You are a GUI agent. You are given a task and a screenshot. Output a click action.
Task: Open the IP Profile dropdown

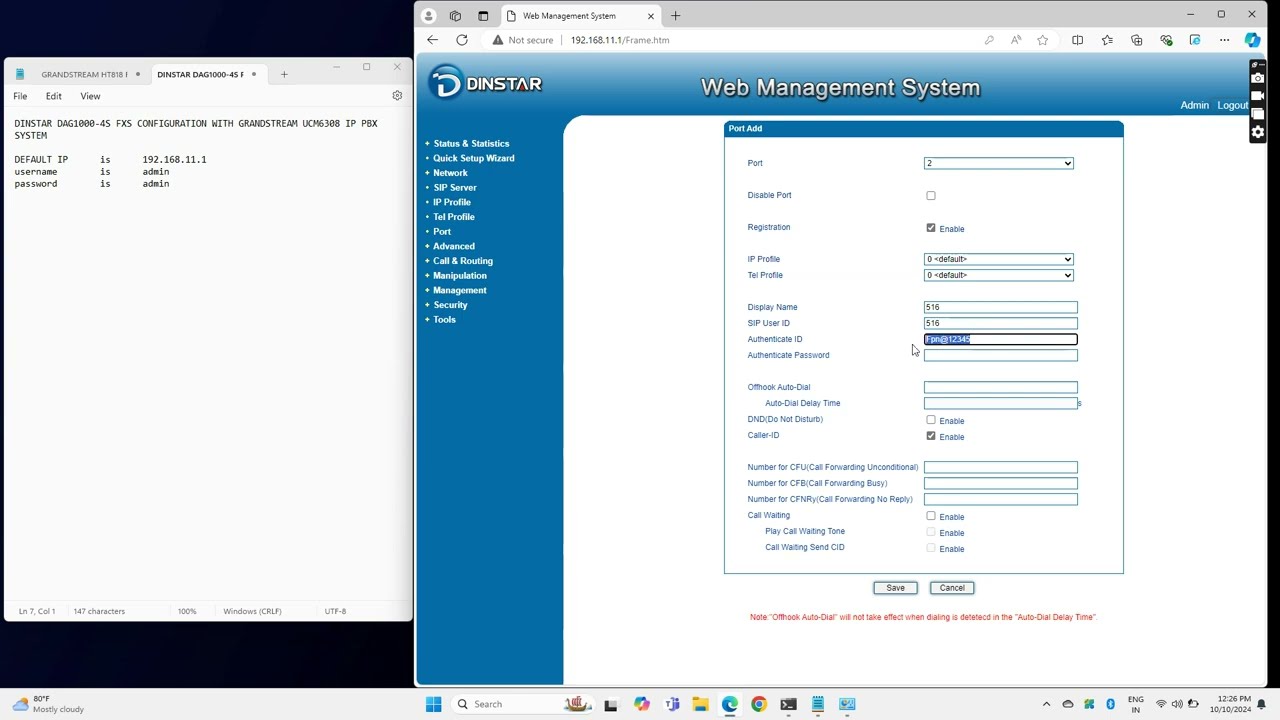(x=999, y=259)
